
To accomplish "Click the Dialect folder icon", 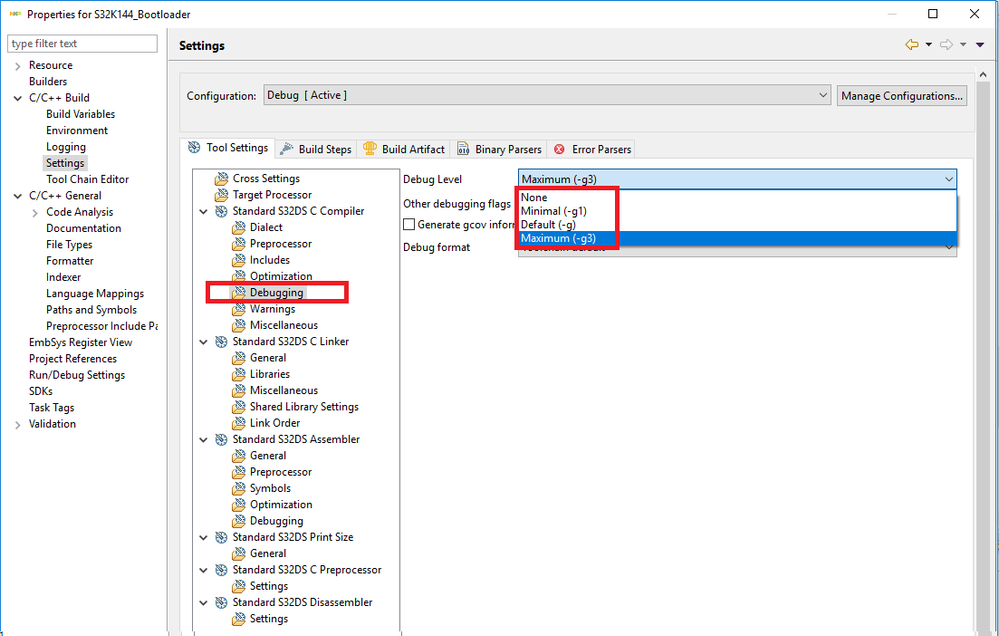I will click(238, 228).
